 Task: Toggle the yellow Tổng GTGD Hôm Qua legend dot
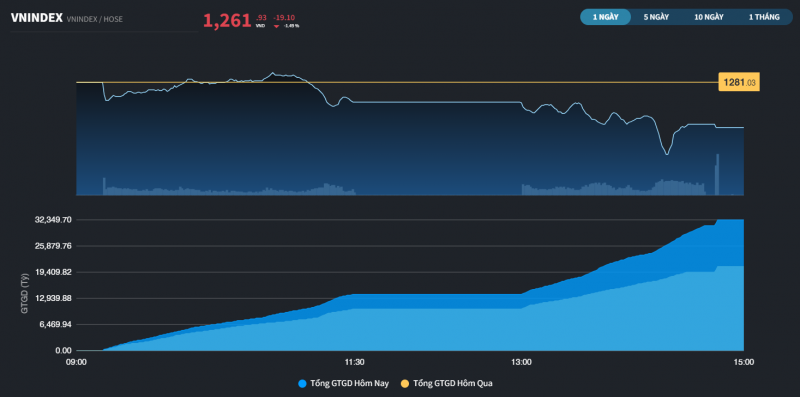coord(405,383)
